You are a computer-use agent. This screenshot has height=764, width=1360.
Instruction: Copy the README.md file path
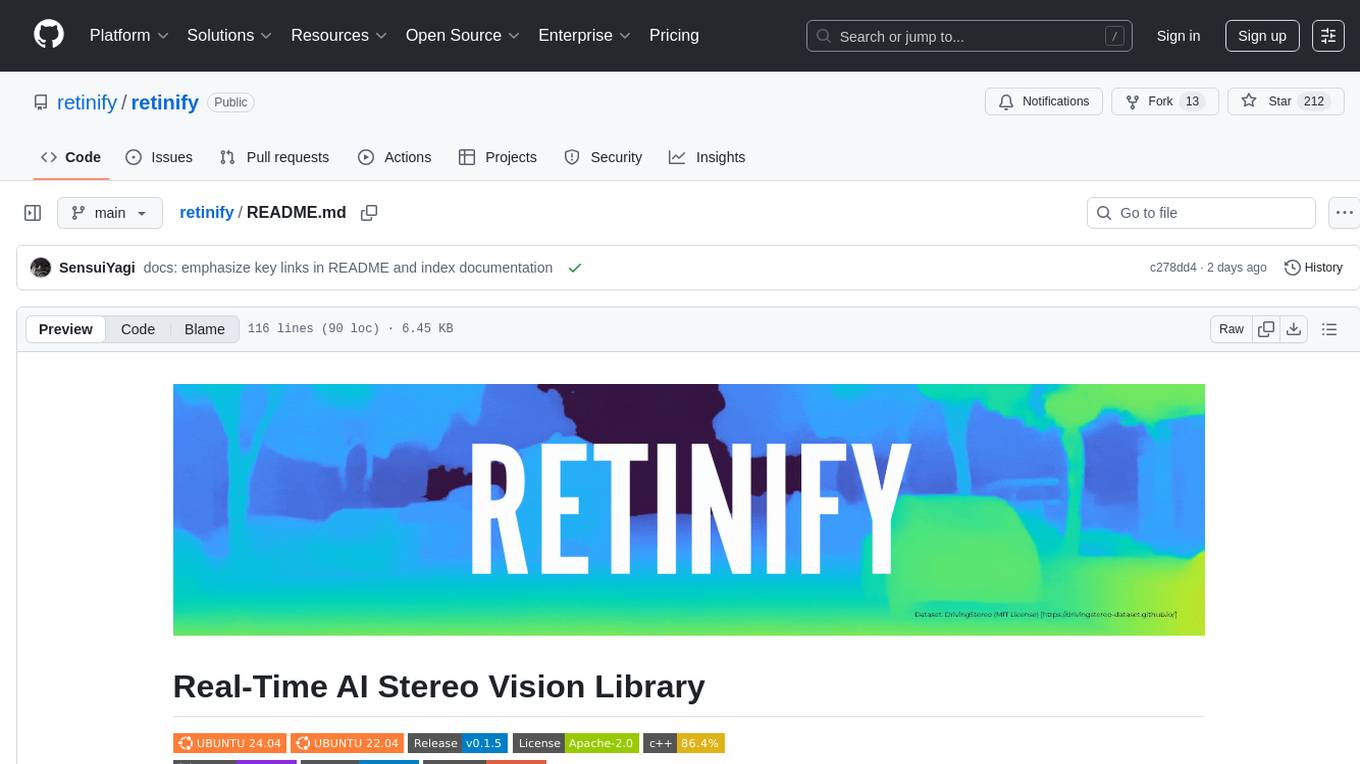(369, 213)
